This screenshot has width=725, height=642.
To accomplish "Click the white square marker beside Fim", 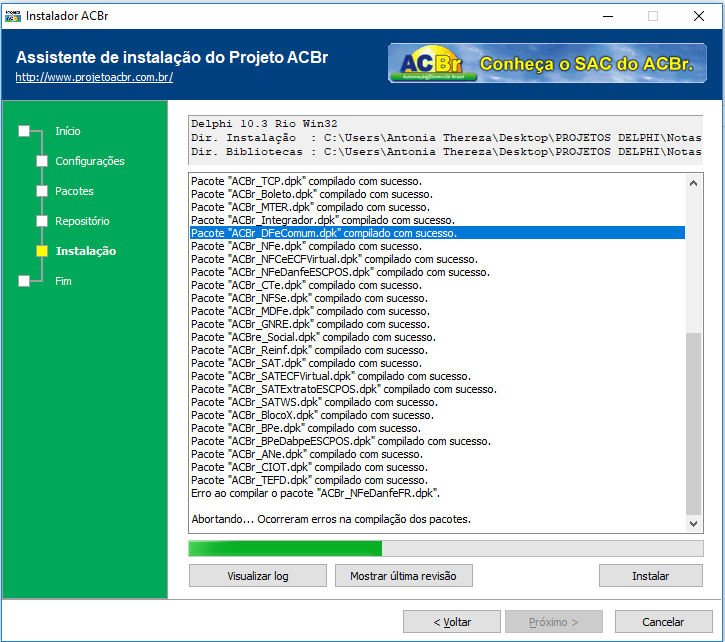I will click(24, 281).
